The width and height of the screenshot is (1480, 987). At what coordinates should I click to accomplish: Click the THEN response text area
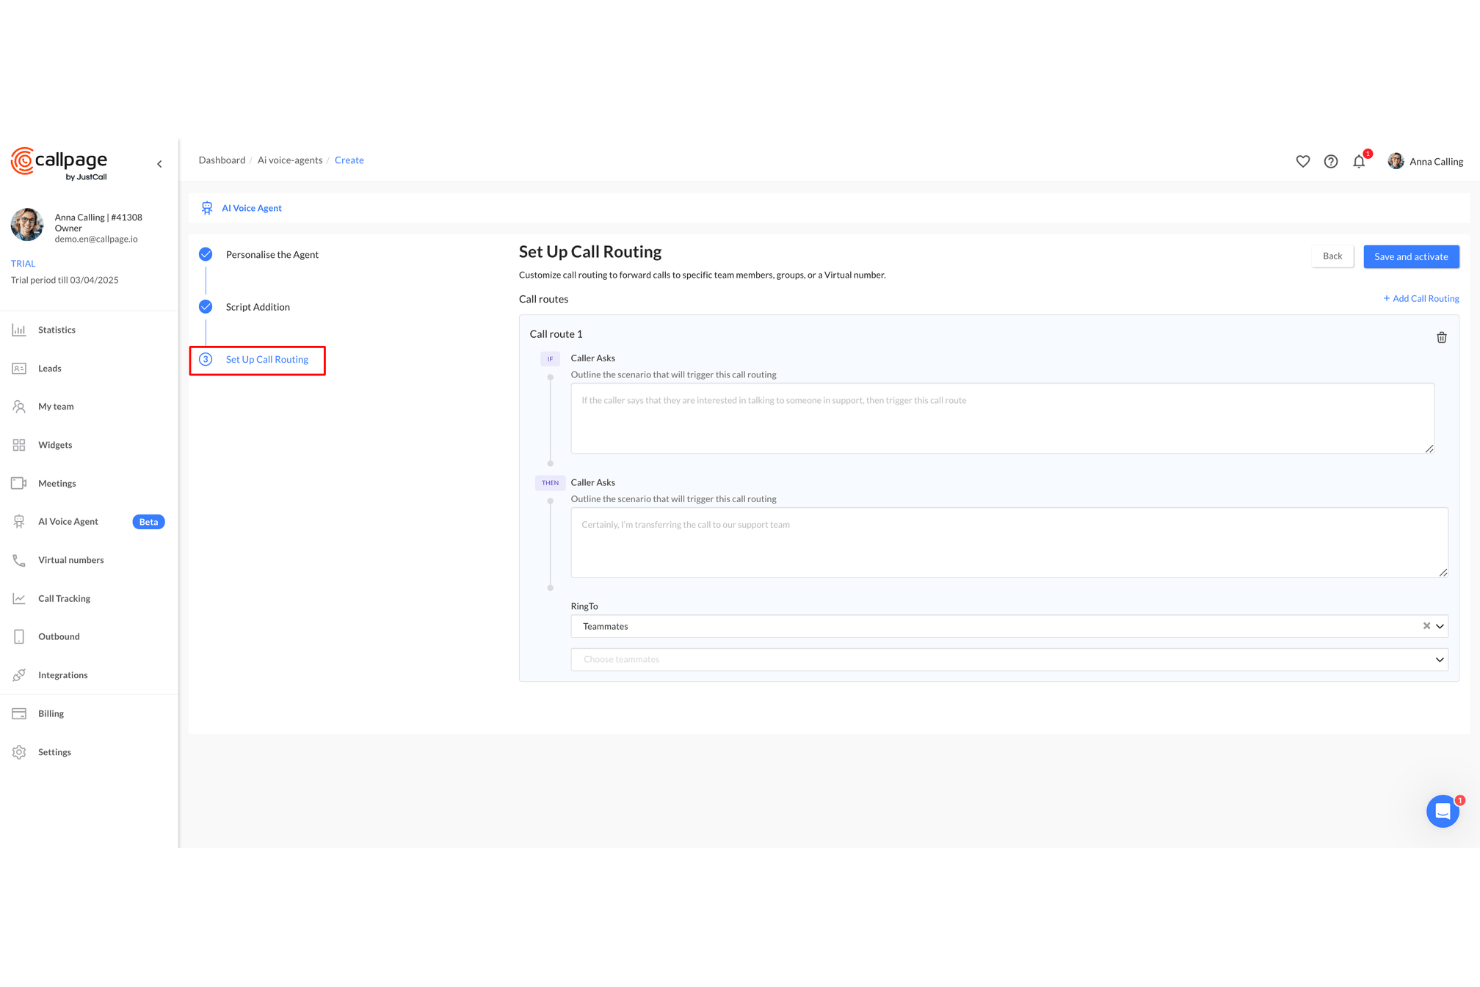point(1009,542)
